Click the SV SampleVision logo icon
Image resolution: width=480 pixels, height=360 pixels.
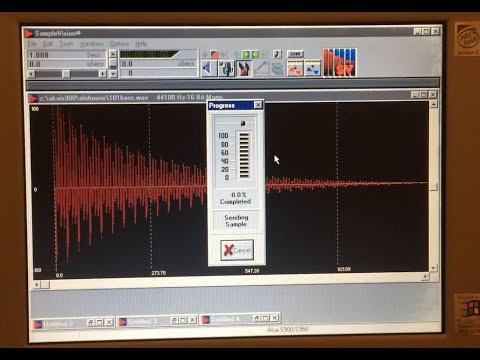pyautogui.click(x=340, y=63)
